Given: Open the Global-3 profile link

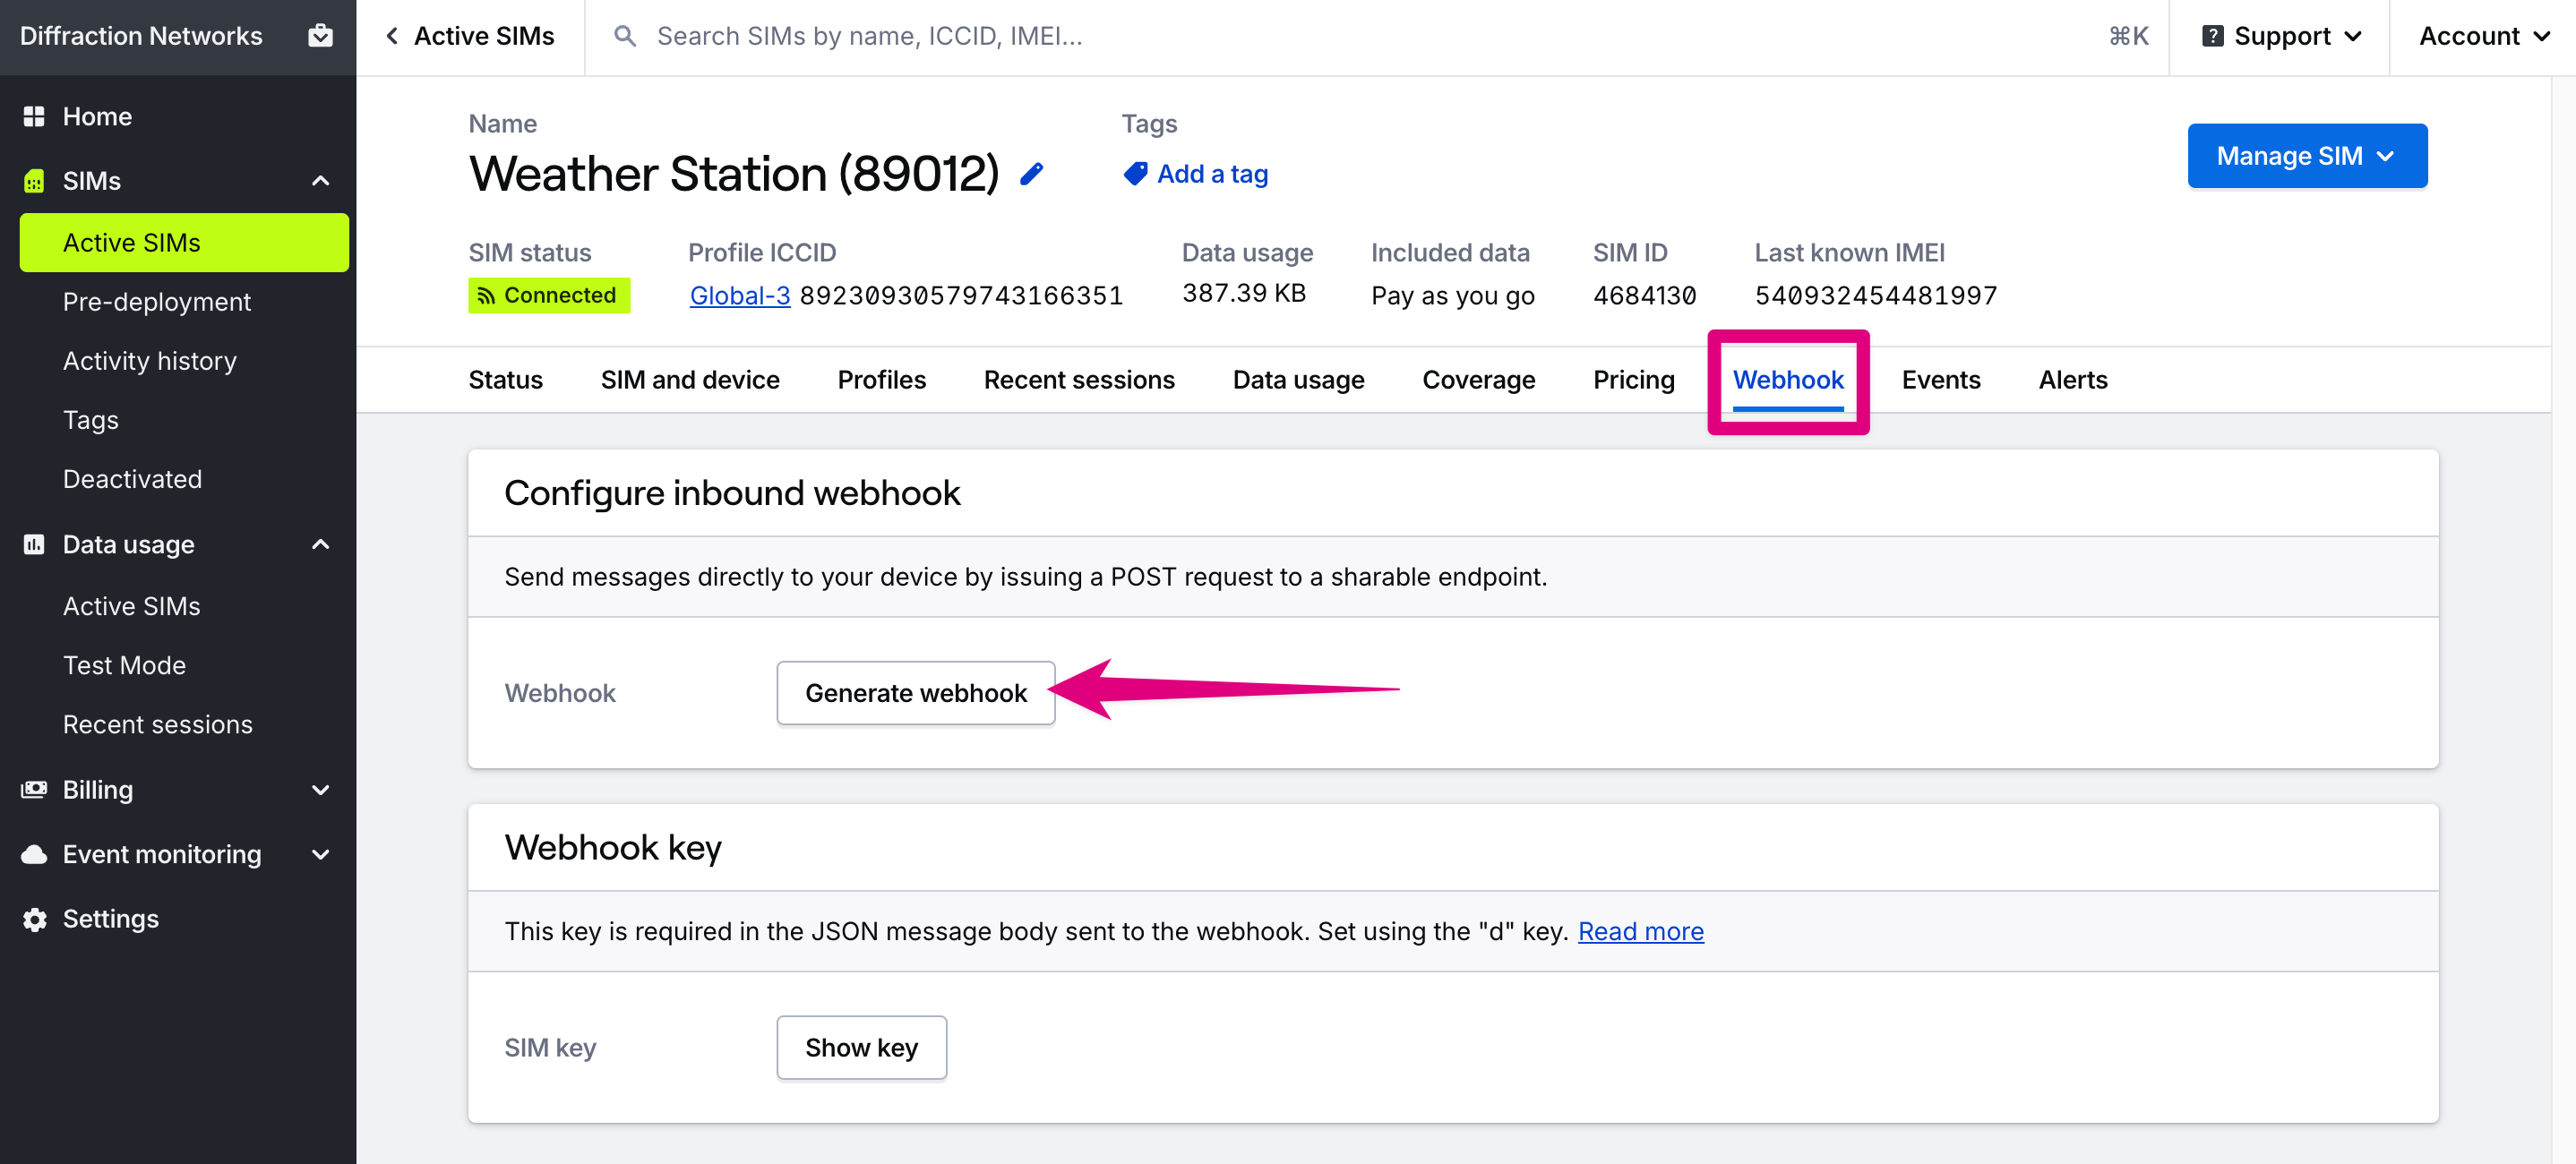Looking at the screenshot, I should tap(739, 296).
